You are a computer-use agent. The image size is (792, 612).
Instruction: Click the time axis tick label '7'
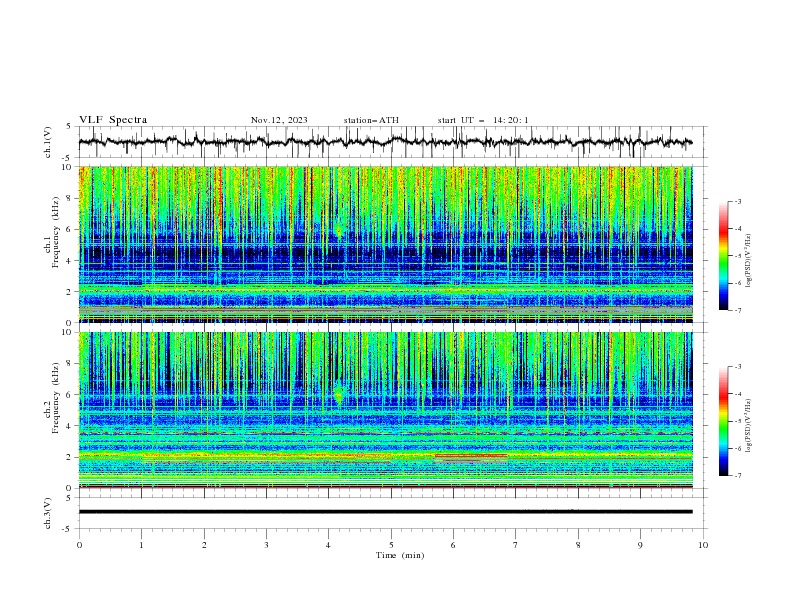(x=516, y=545)
